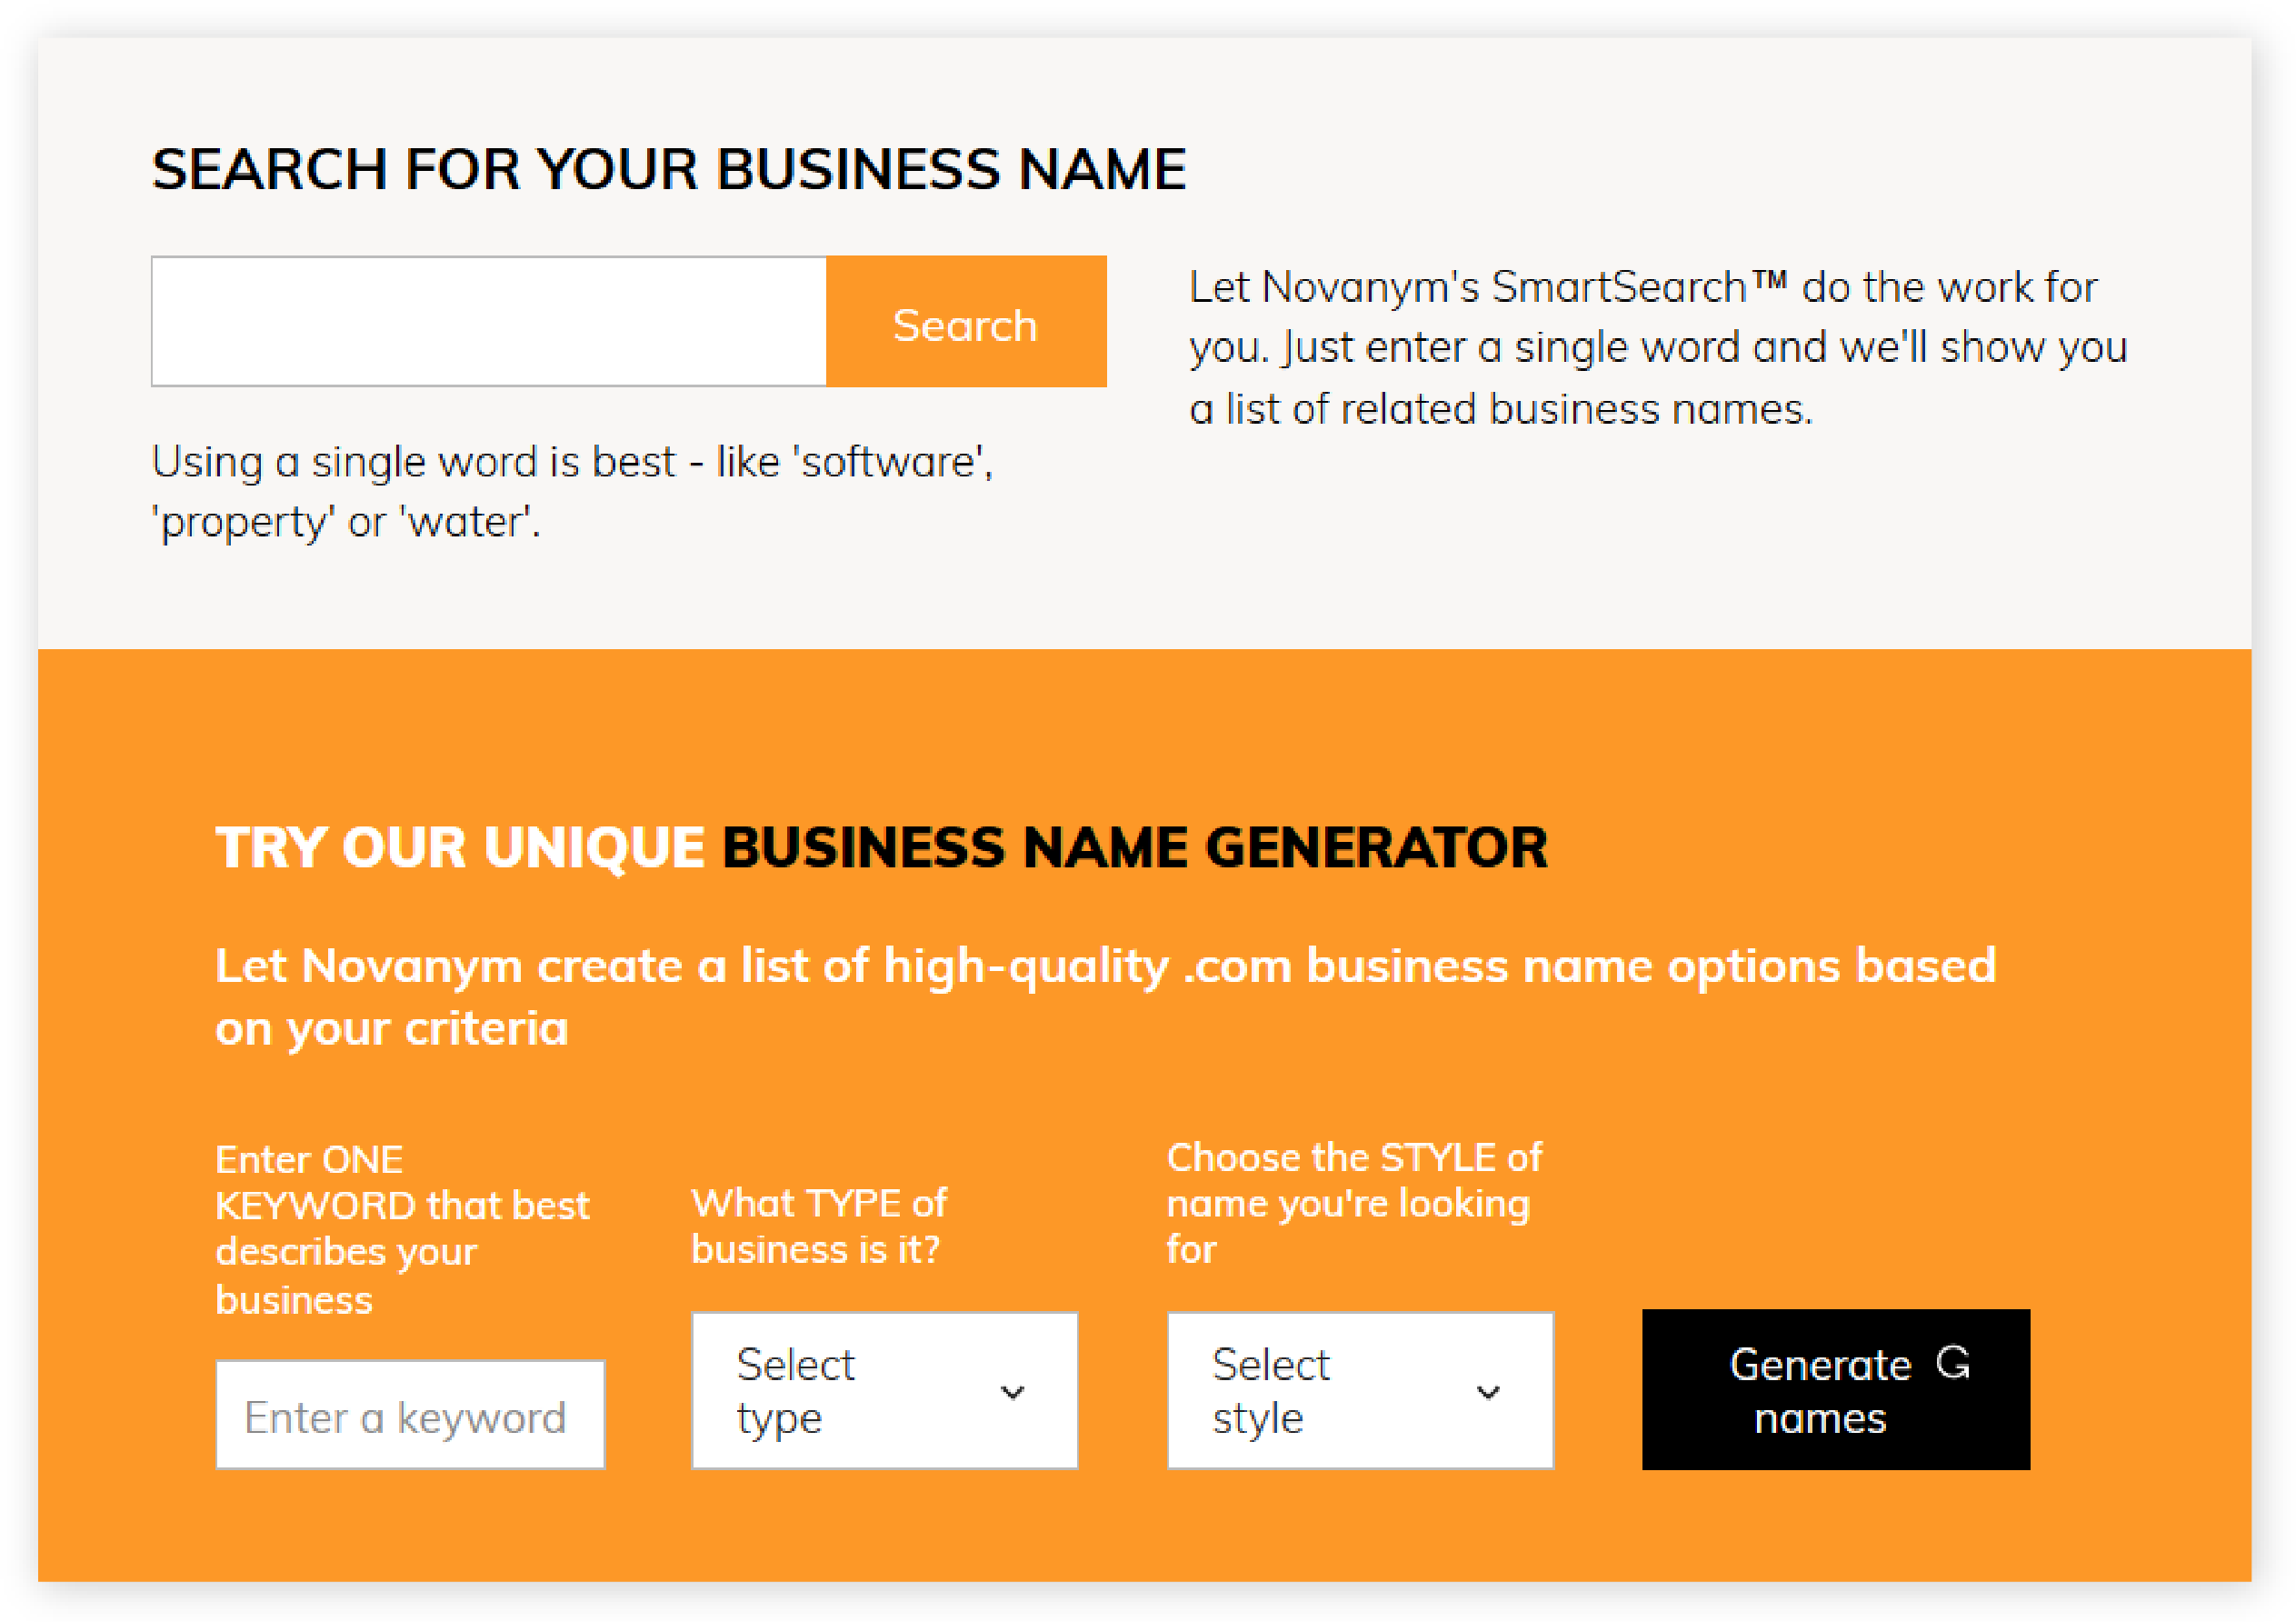Viewport: 2296px width, 1622px height.
Task: Focus the business name search field
Action: (489, 321)
